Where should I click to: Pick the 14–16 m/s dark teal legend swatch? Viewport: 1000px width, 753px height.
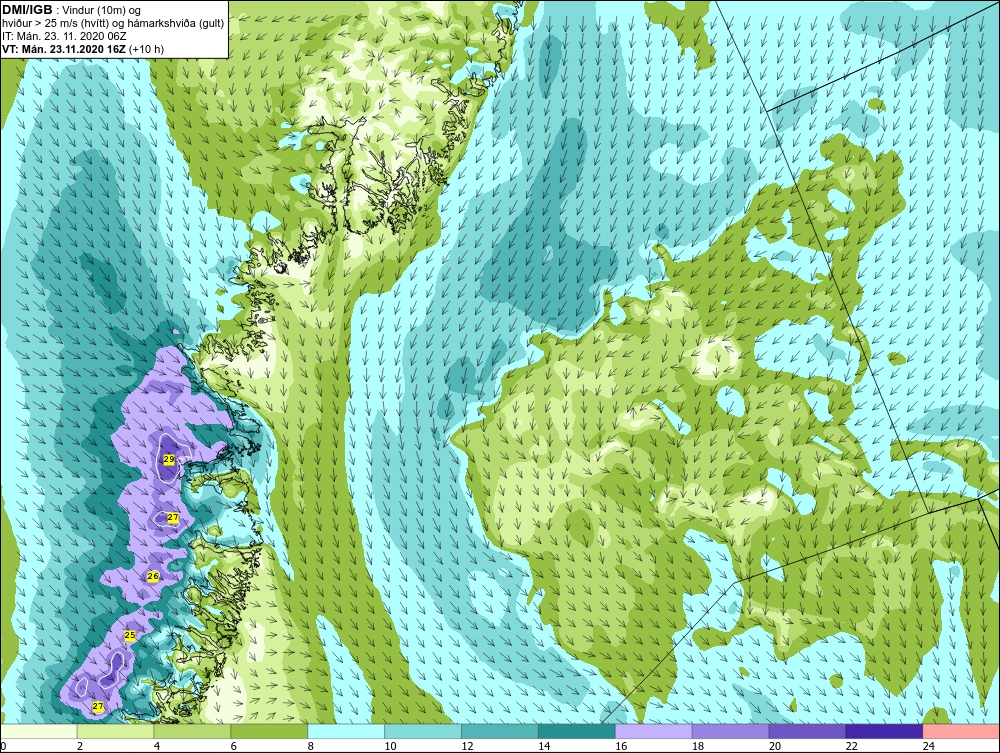click(577, 731)
